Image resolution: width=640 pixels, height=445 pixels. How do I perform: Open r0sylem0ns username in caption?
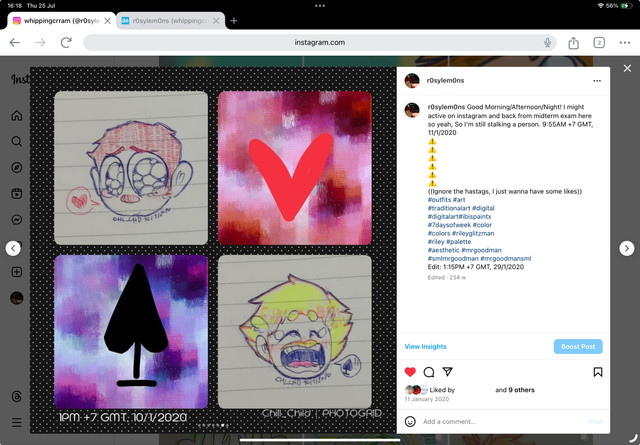446,107
